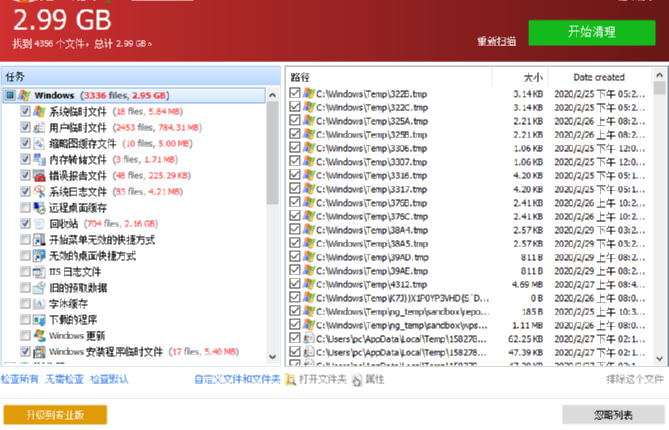669x430 pixels.
Task: Click the 系统临时文件 Windows flag icon
Action: point(39,112)
